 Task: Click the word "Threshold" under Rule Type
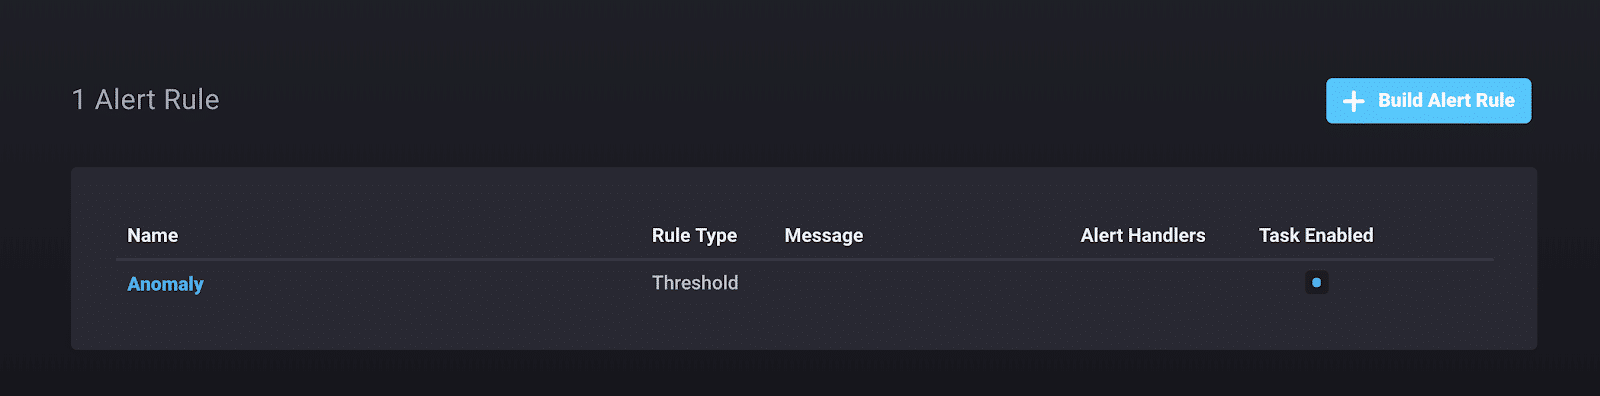tap(695, 283)
